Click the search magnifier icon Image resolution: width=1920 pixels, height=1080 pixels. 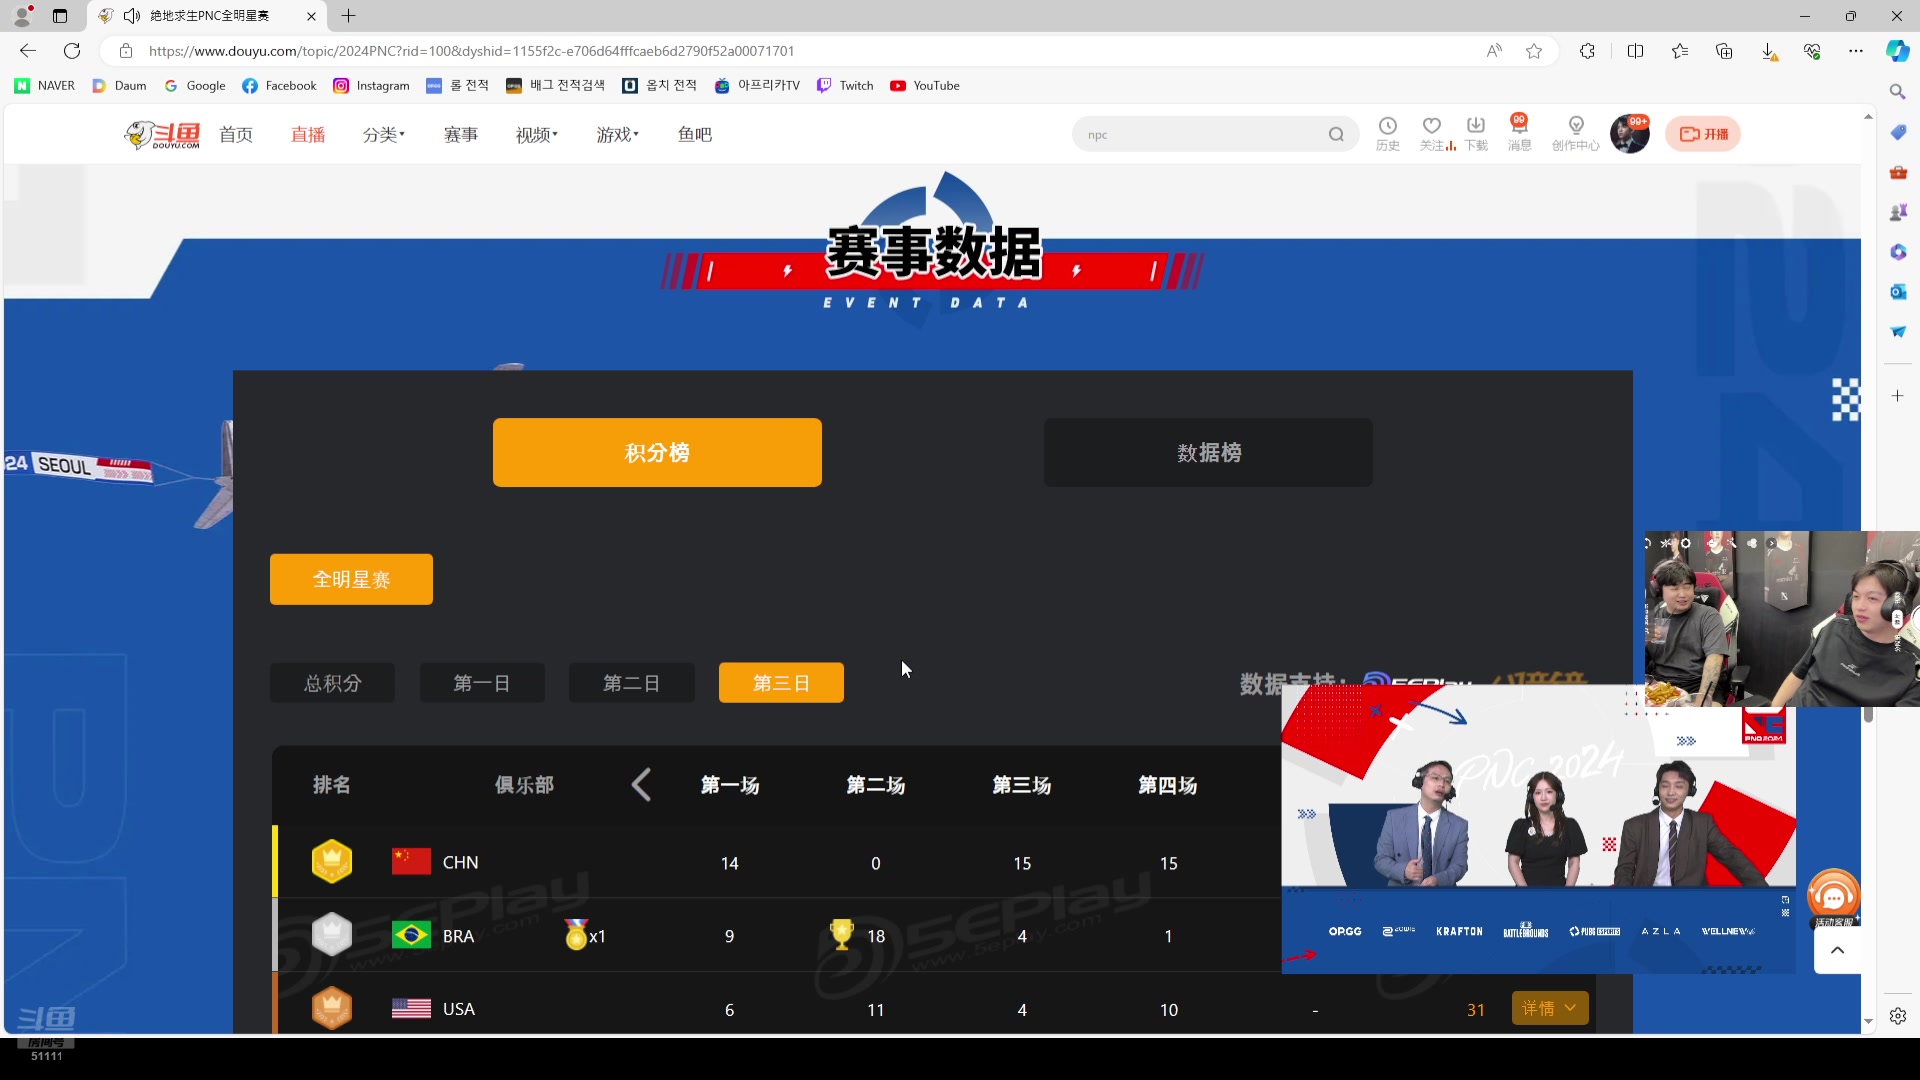[x=1335, y=133]
